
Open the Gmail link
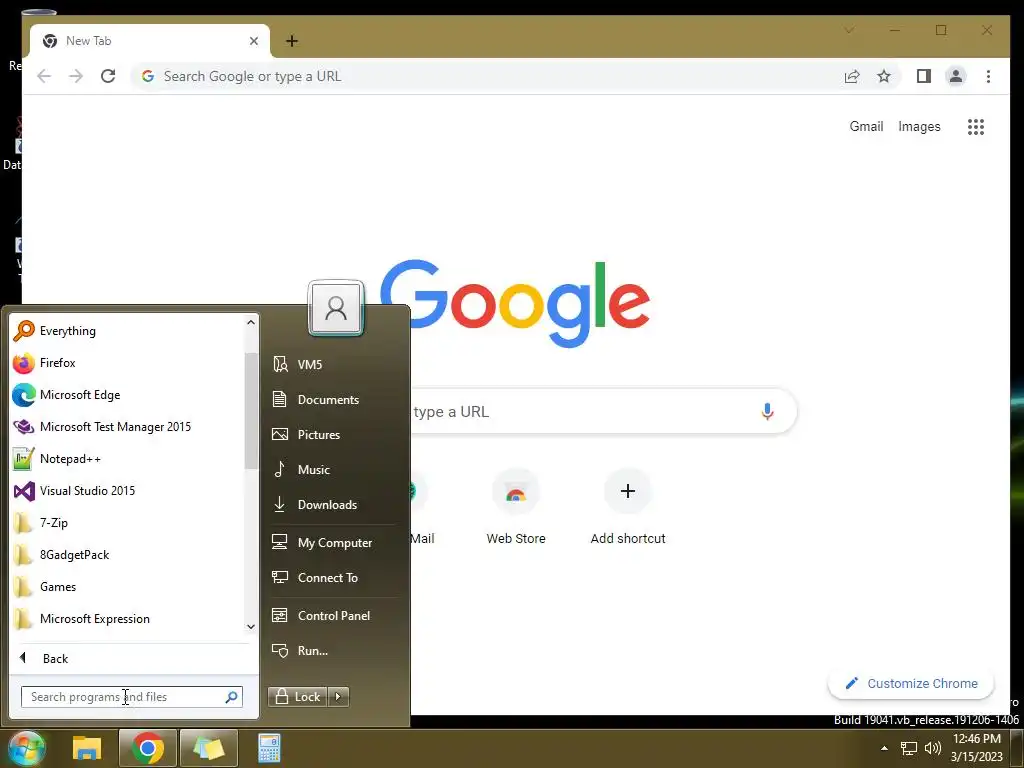click(x=866, y=127)
